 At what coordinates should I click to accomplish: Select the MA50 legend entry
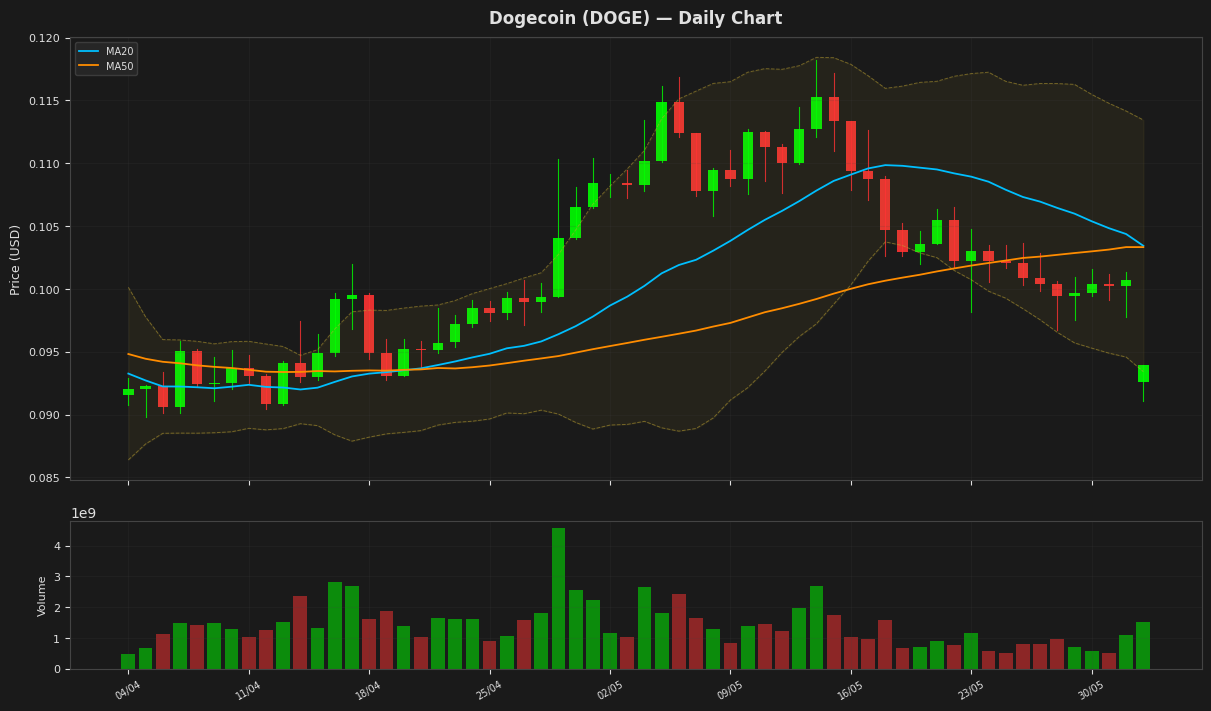coord(106,66)
